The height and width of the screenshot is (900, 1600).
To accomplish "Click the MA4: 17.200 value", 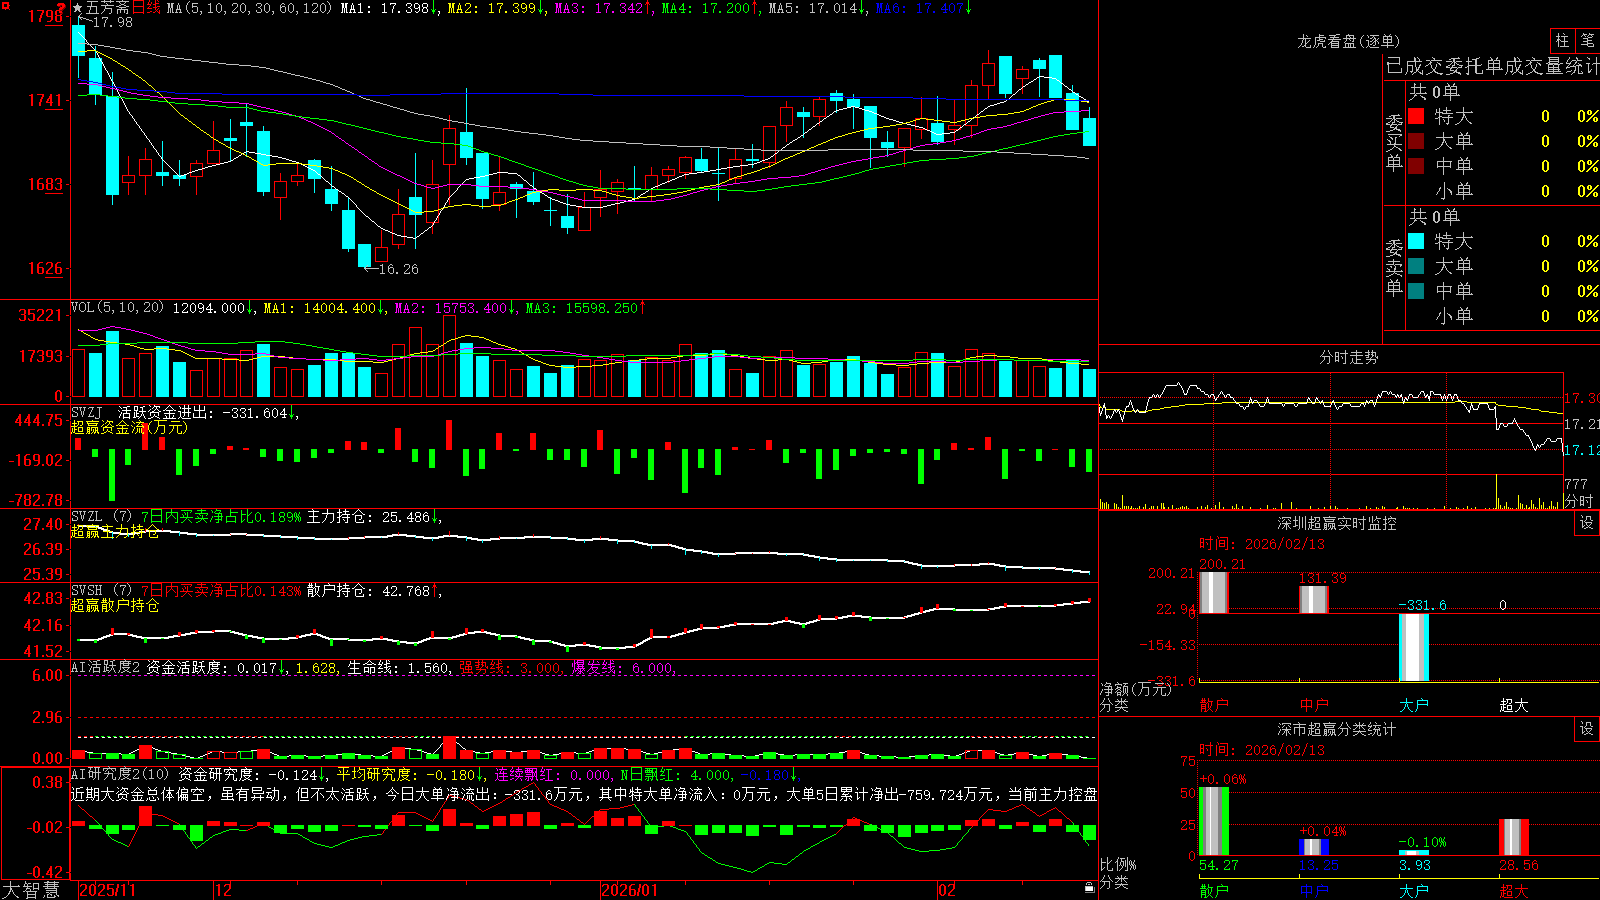I will pyautogui.click(x=710, y=8).
